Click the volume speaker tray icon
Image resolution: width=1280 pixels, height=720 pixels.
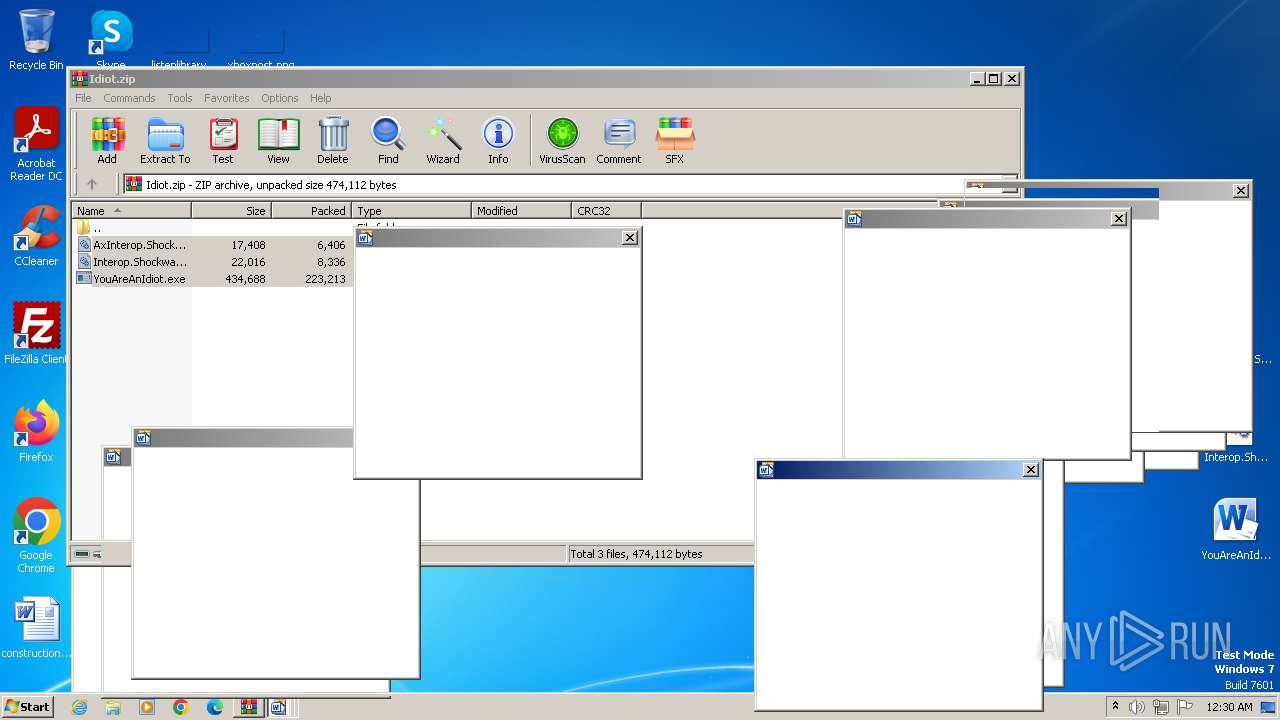(x=1137, y=707)
